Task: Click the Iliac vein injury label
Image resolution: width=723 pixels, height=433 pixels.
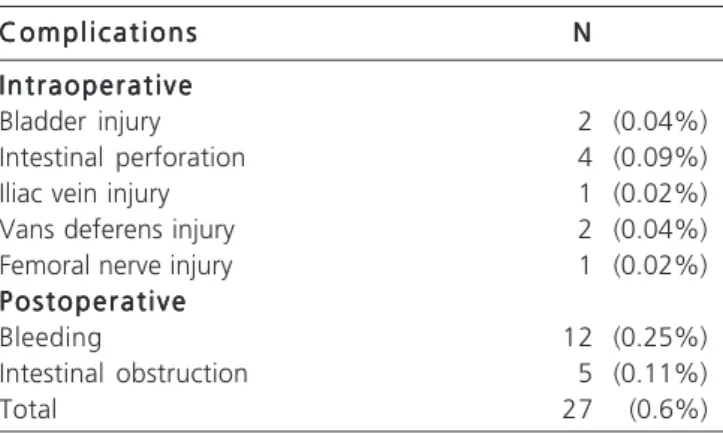Action: click(x=85, y=194)
